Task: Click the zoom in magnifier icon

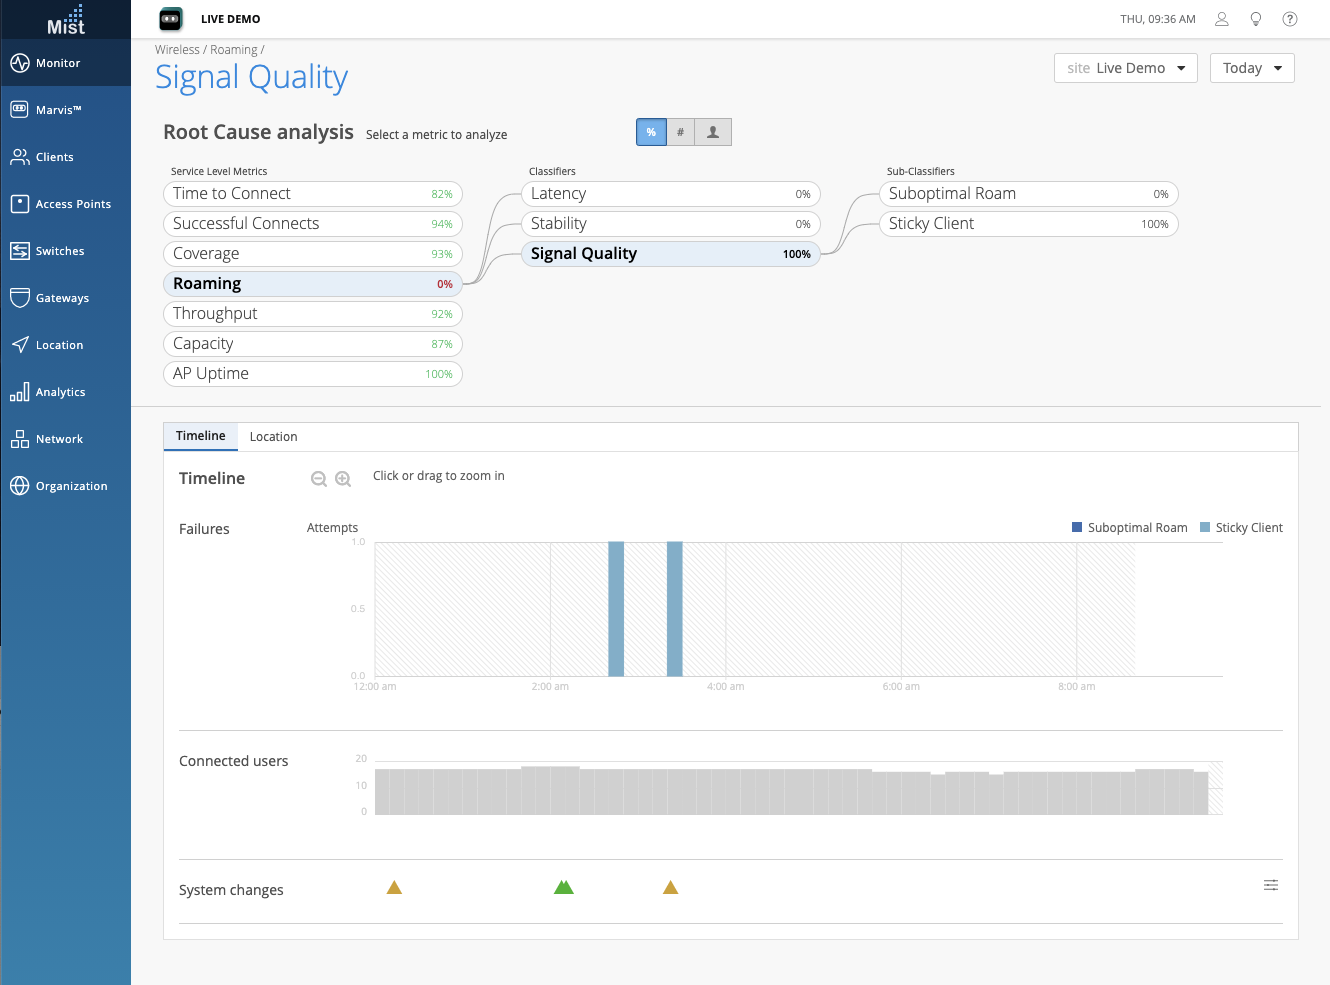Action: [x=343, y=479]
